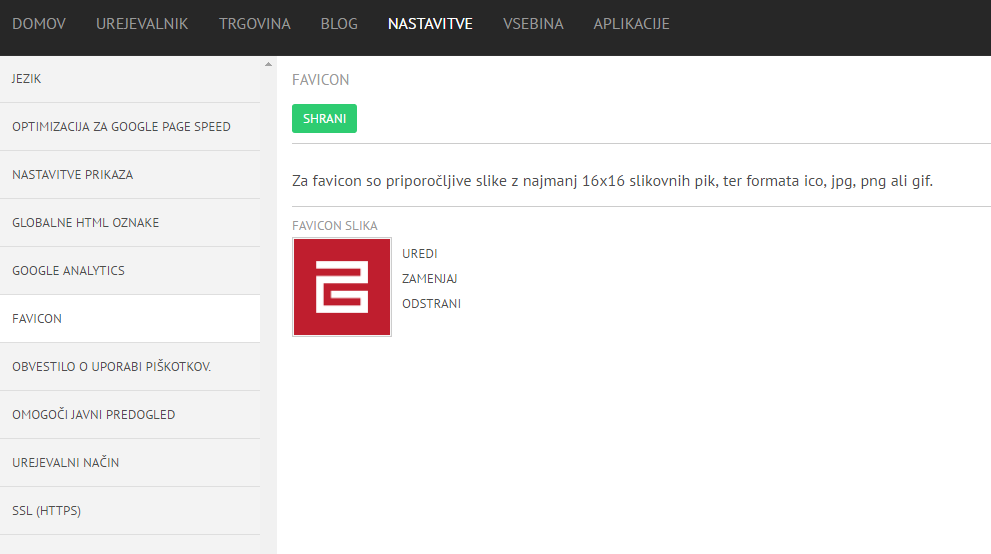Switch to the UREJEVALNIK section

coord(142,24)
